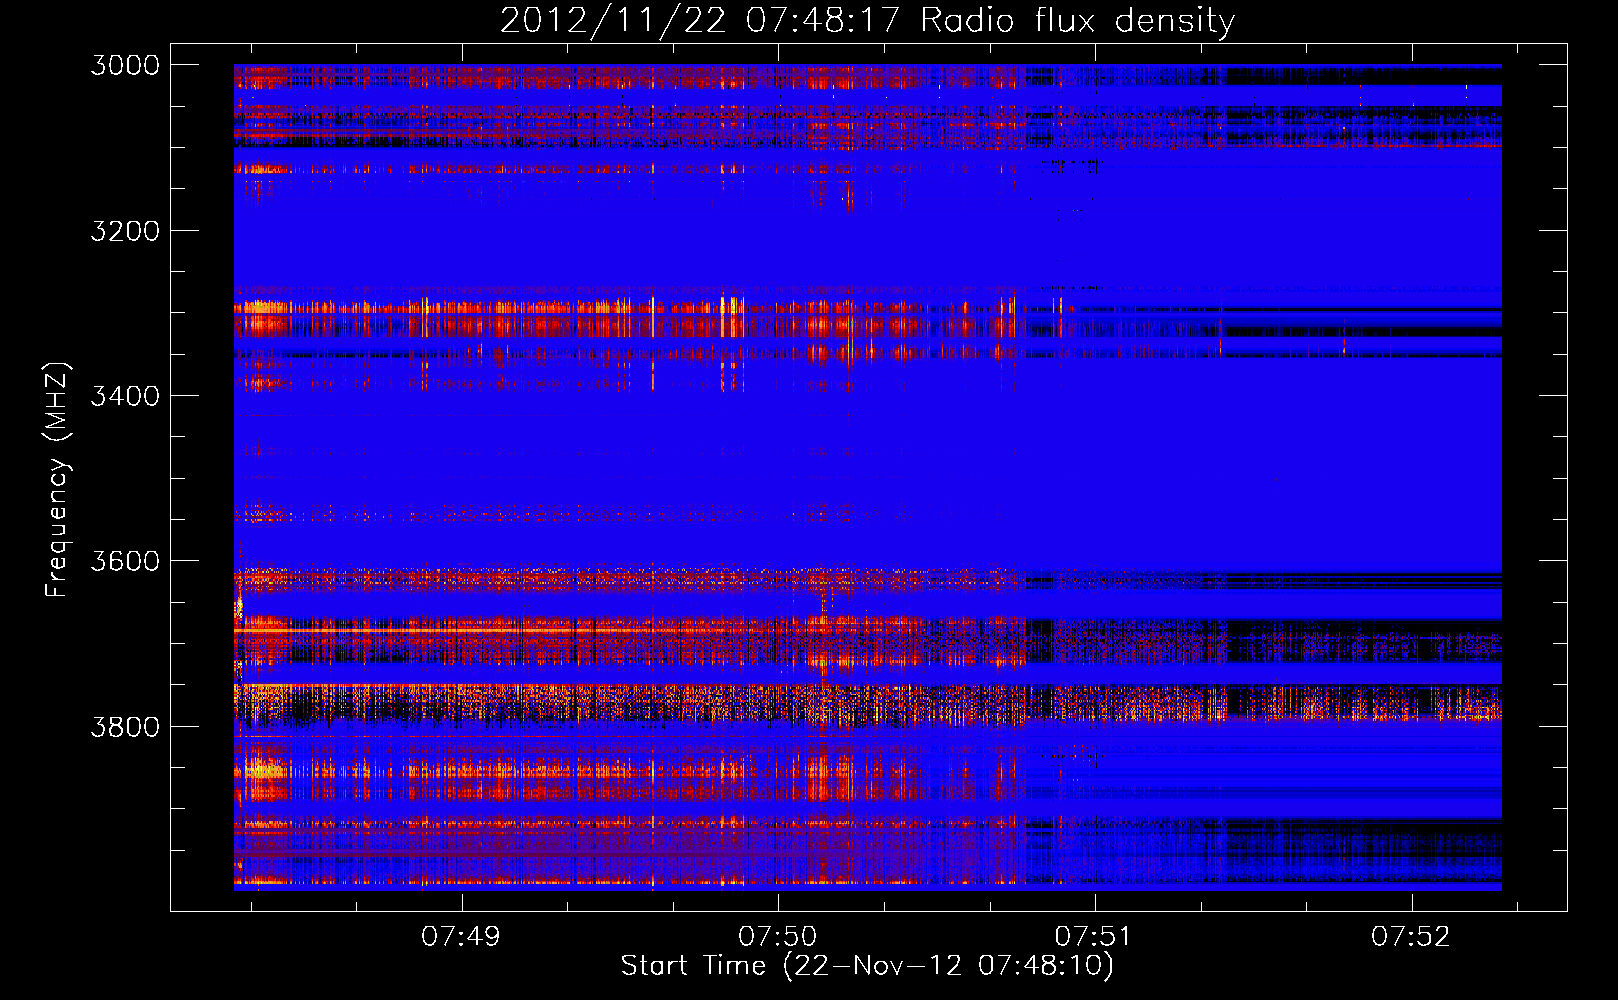Select the '3000' frequency axis label
This screenshot has width=1618, height=1000.
[125, 65]
